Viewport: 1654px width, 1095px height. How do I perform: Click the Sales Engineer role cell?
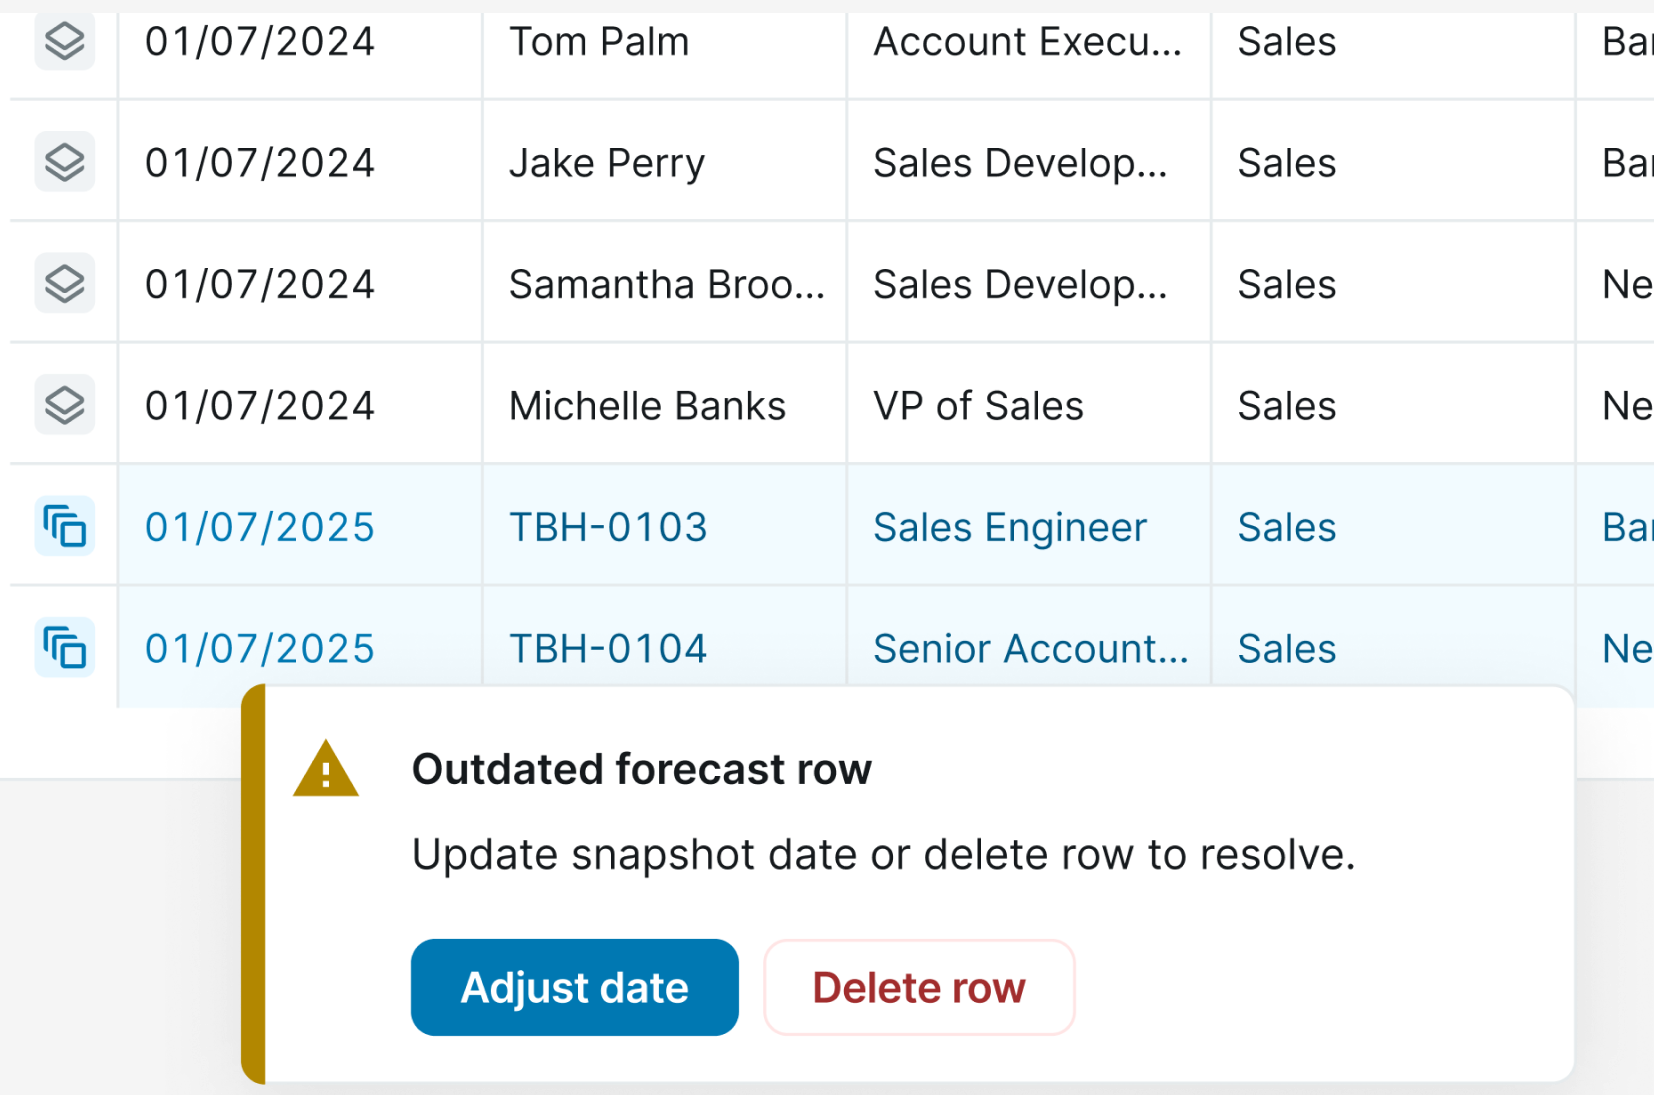point(1010,527)
